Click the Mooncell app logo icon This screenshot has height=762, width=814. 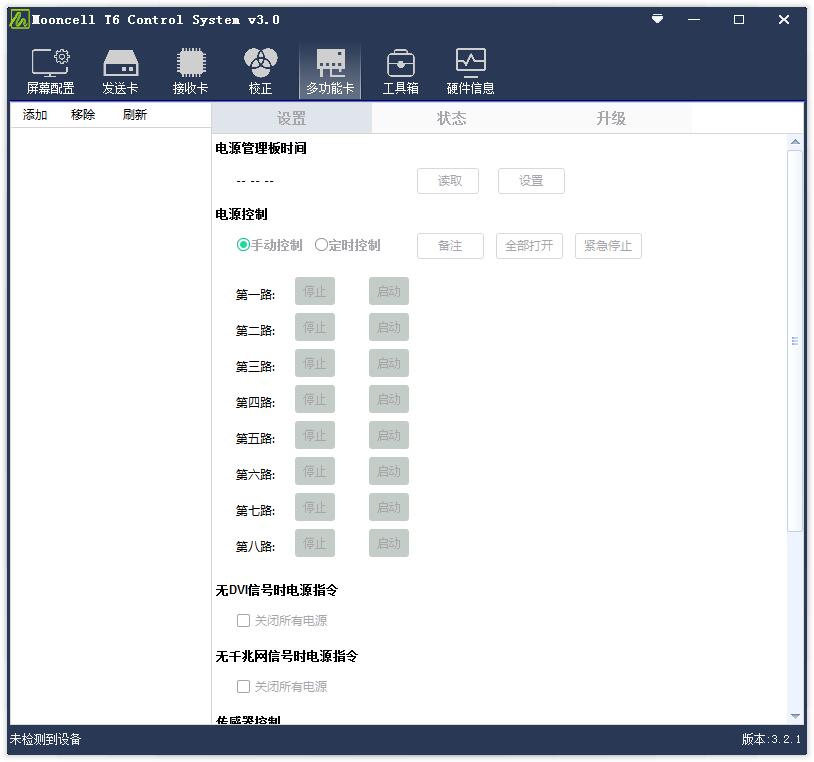pyautogui.click(x=20, y=20)
